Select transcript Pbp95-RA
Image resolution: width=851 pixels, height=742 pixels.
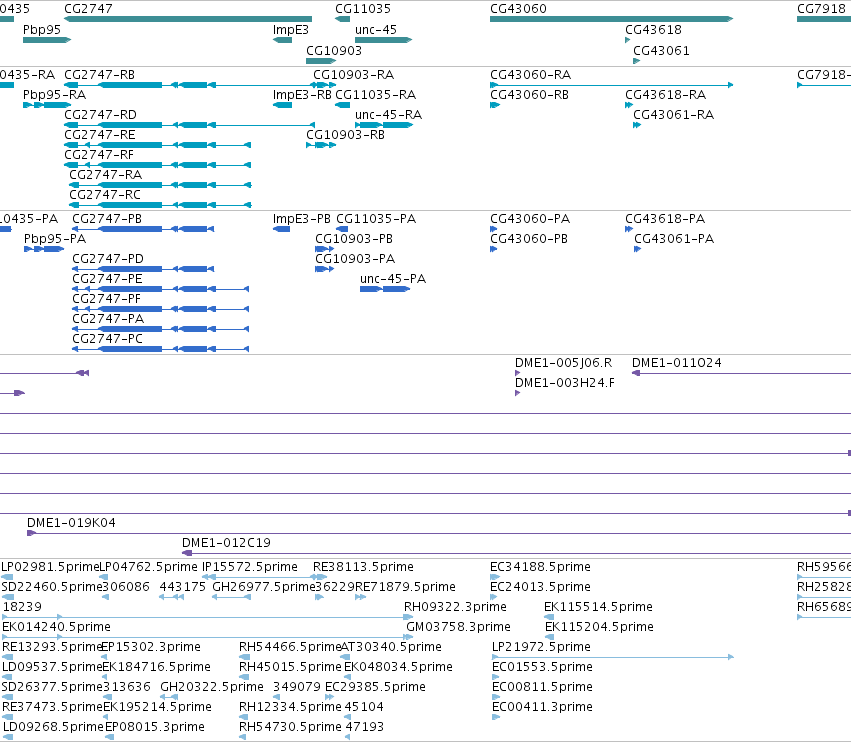pos(47,105)
